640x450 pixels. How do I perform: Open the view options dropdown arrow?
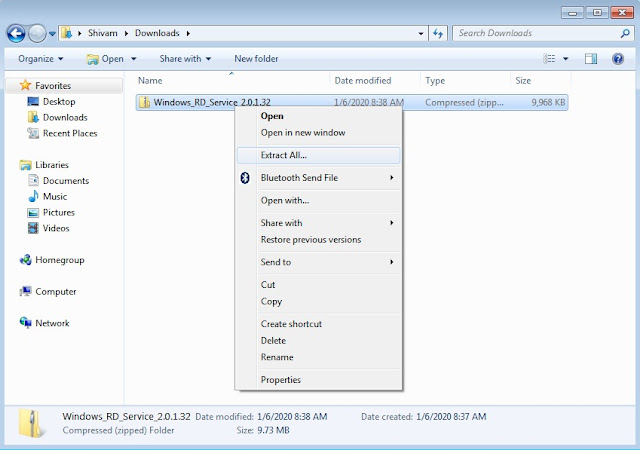point(565,59)
